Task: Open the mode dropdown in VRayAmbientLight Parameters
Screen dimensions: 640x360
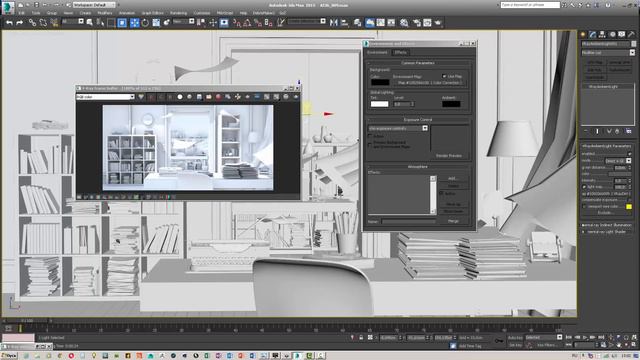Action: point(618,160)
